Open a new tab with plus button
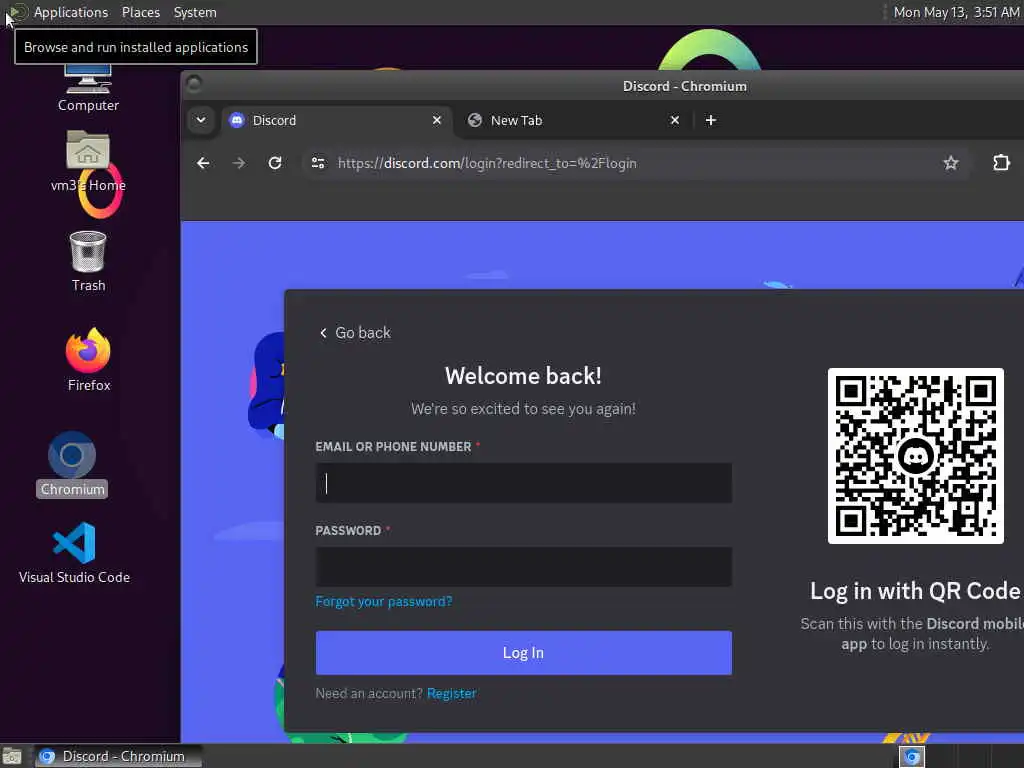The image size is (1024, 768). (711, 120)
